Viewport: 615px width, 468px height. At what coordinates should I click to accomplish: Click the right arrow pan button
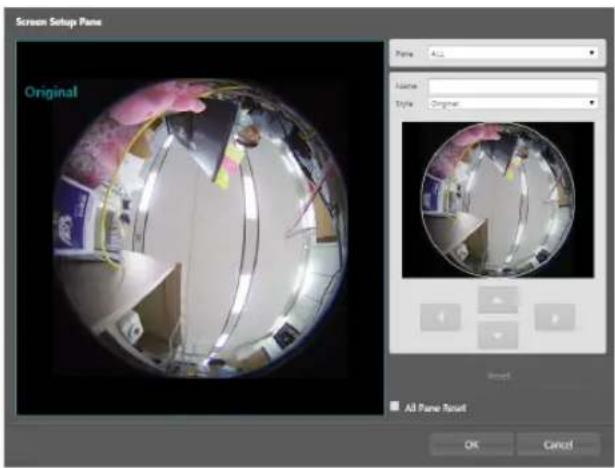(x=555, y=317)
